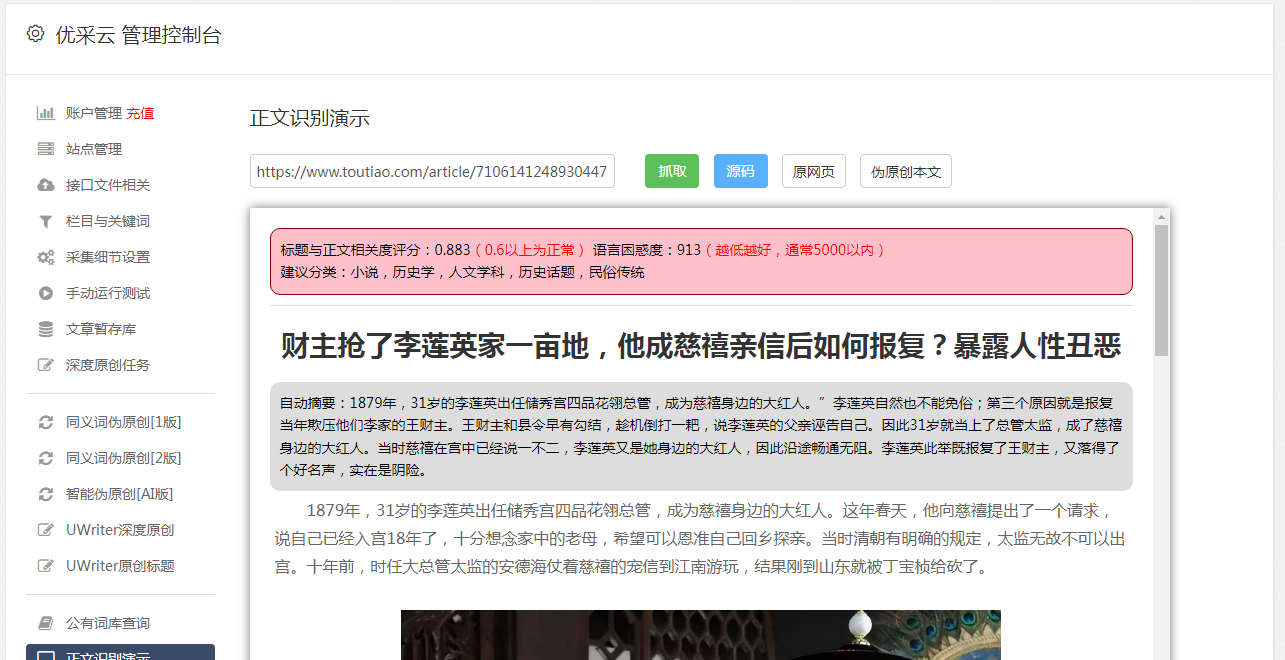Select 智能伪原创[AI版] in sidebar
The width and height of the screenshot is (1285, 660).
point(119,494)
